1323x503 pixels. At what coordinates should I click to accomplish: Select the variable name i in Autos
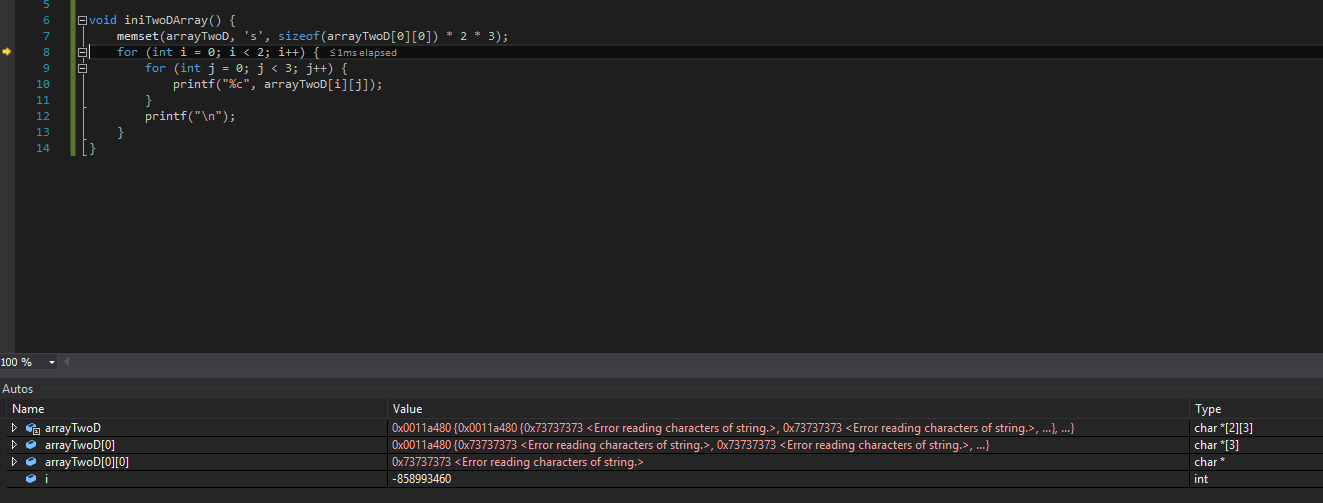pos(47,479)
